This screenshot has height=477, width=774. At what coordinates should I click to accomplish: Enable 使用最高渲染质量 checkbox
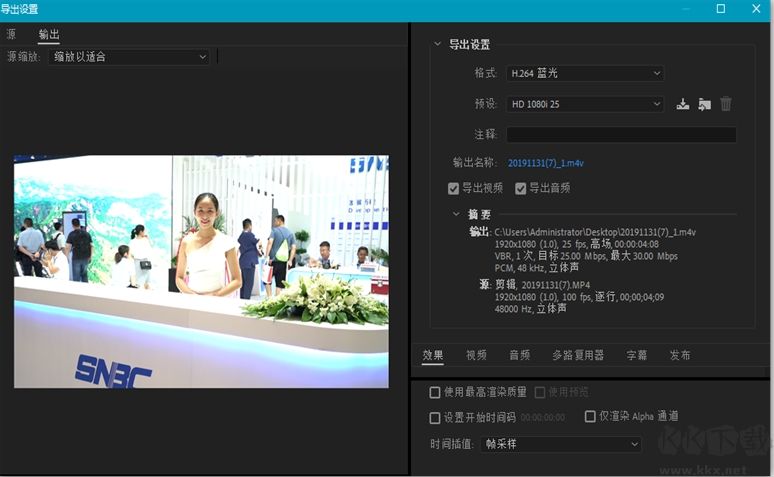coord(435,392)
